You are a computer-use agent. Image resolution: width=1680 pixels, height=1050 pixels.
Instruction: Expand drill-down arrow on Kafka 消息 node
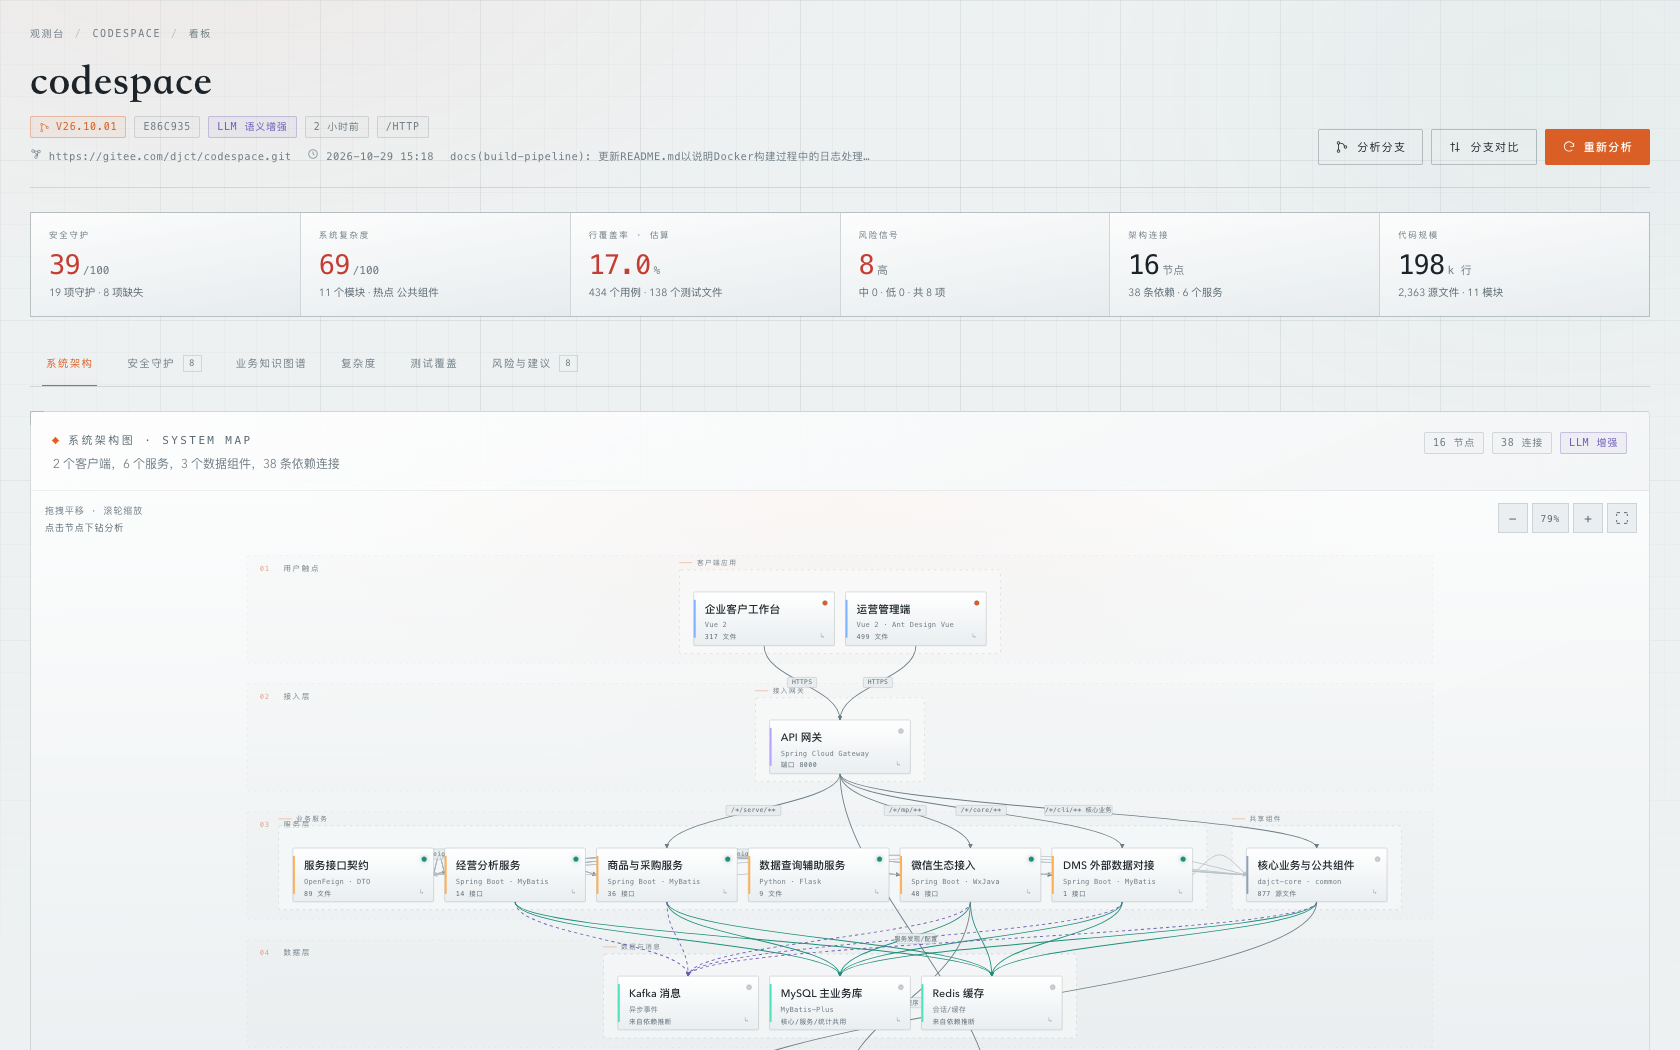(746, 1020)
